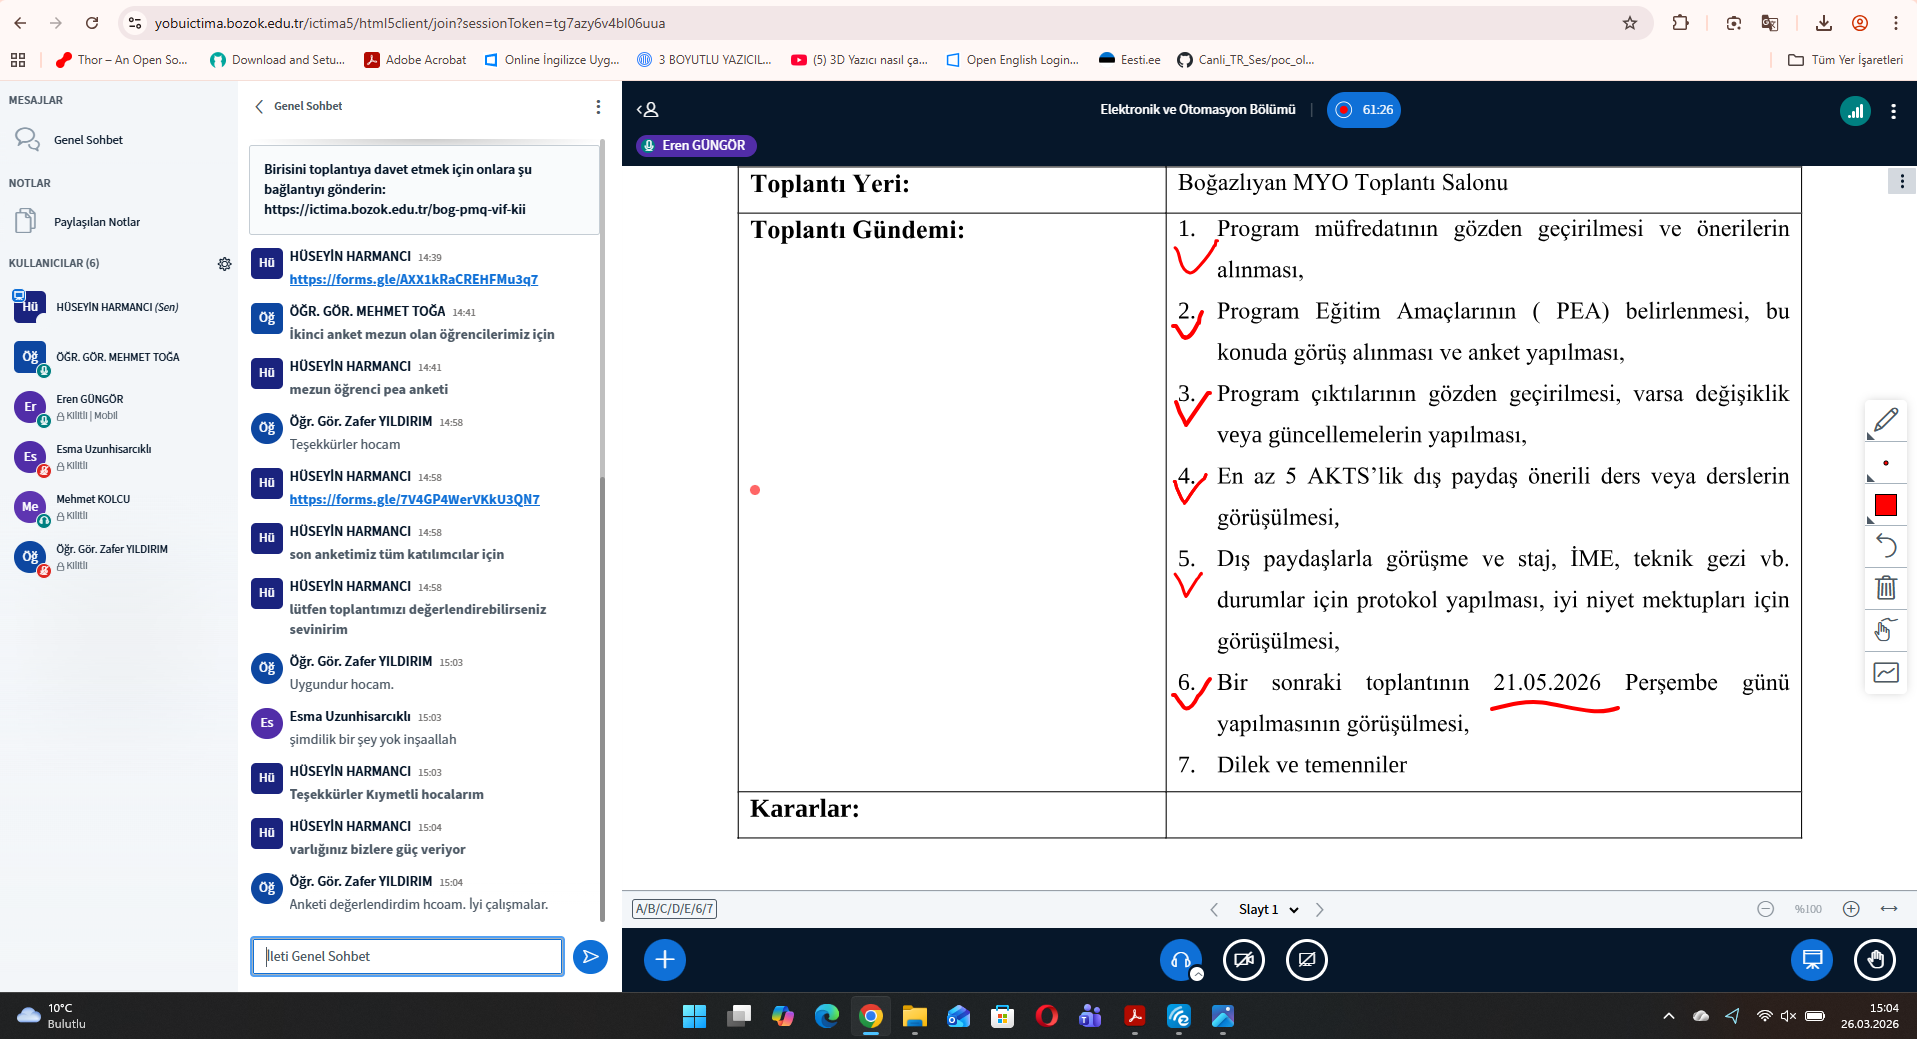Select Genel Sohbet in messages list

[x=88, y=140]
